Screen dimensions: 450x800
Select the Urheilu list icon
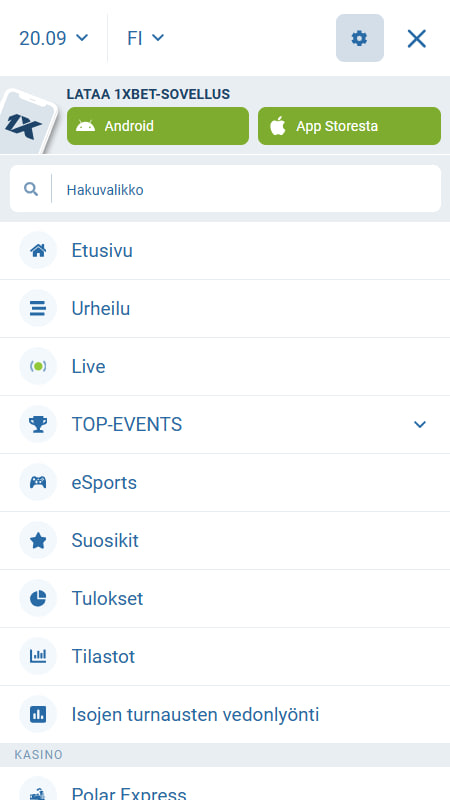38,309
